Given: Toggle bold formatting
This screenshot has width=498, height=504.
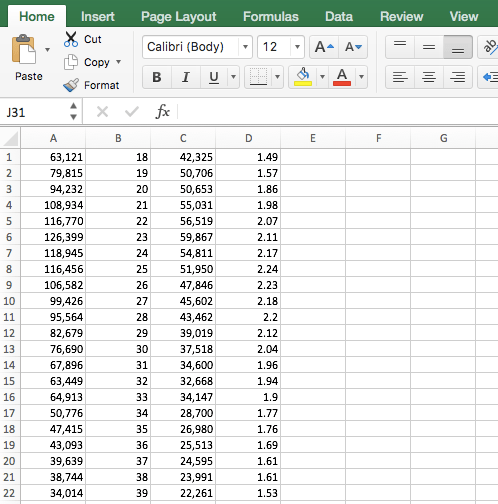Looking at the screenshot, I should tap(157, 77).
